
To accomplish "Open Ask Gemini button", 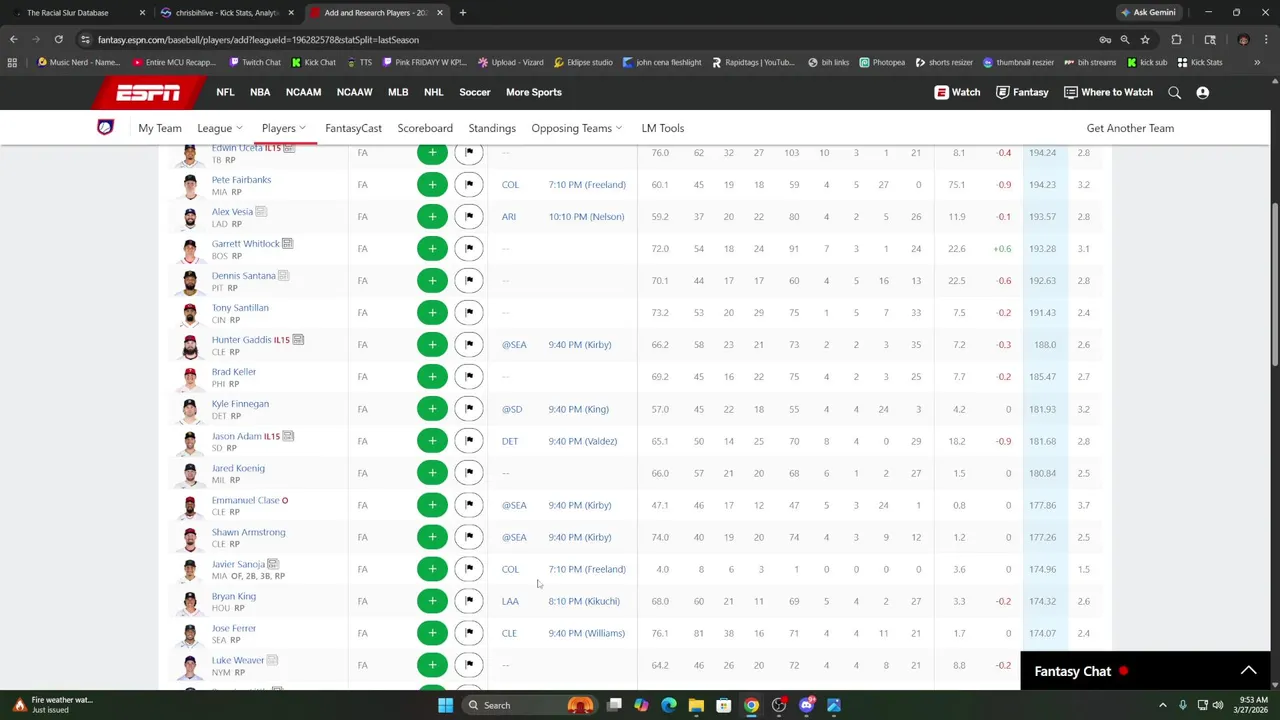I will pos(1148,13).
